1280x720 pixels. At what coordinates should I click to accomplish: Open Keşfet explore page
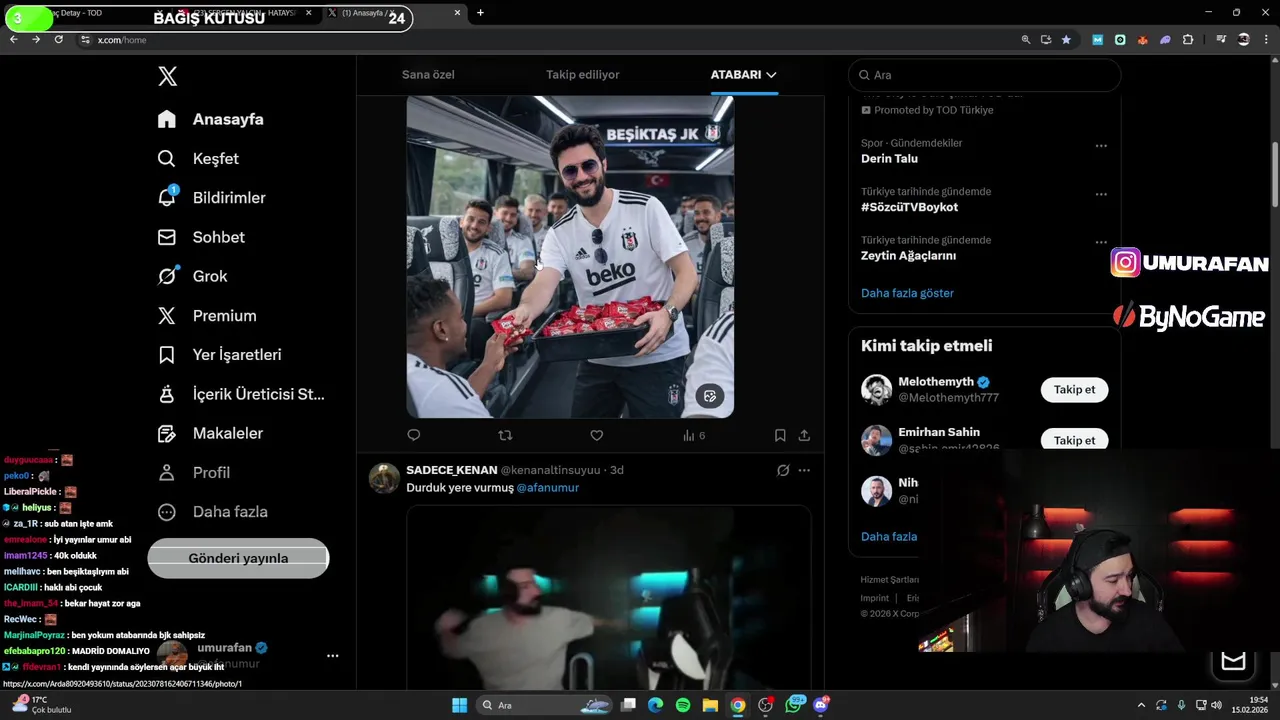point(198,158)
